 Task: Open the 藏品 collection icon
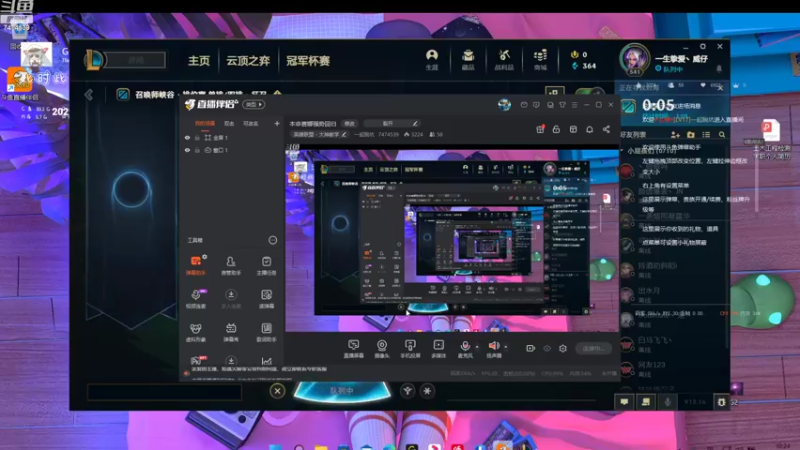[468, 59]
